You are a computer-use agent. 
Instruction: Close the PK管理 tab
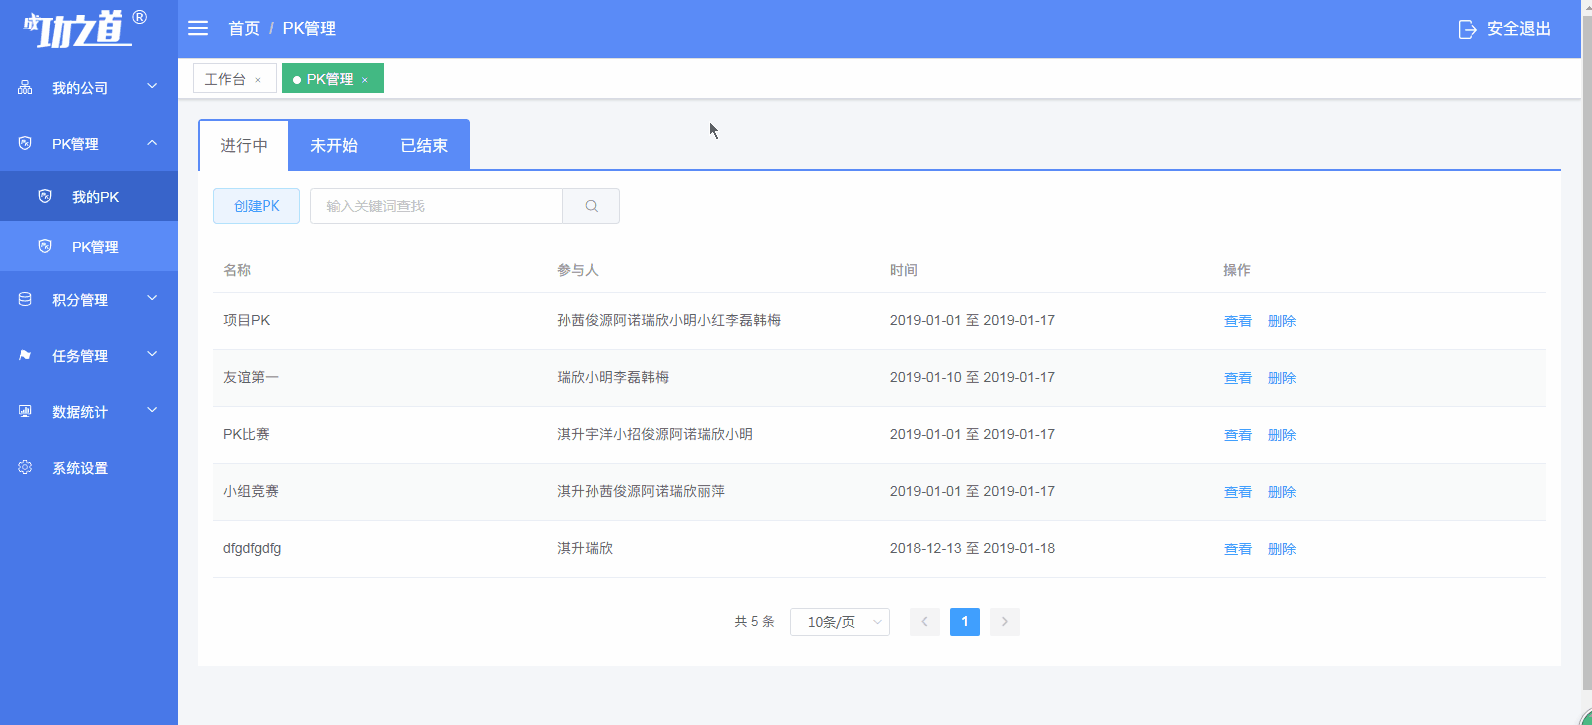point(365,80)
